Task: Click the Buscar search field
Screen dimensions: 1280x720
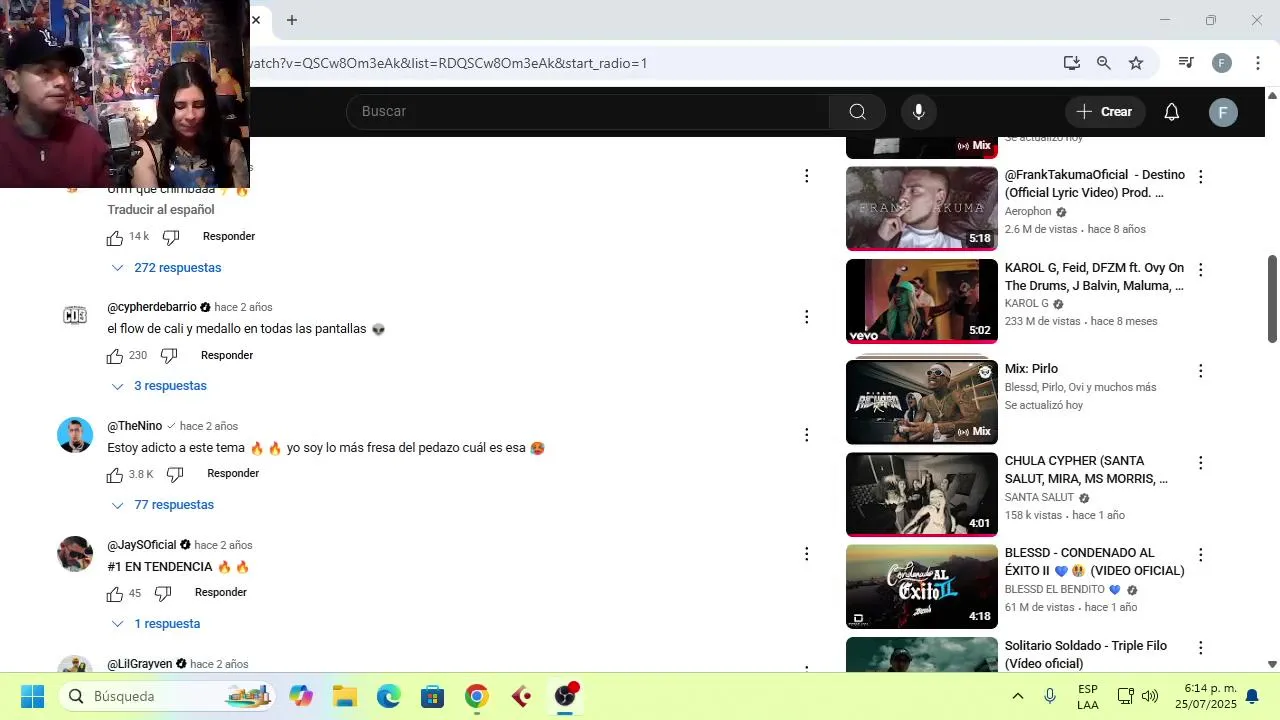Action: (x=590, y=112)
